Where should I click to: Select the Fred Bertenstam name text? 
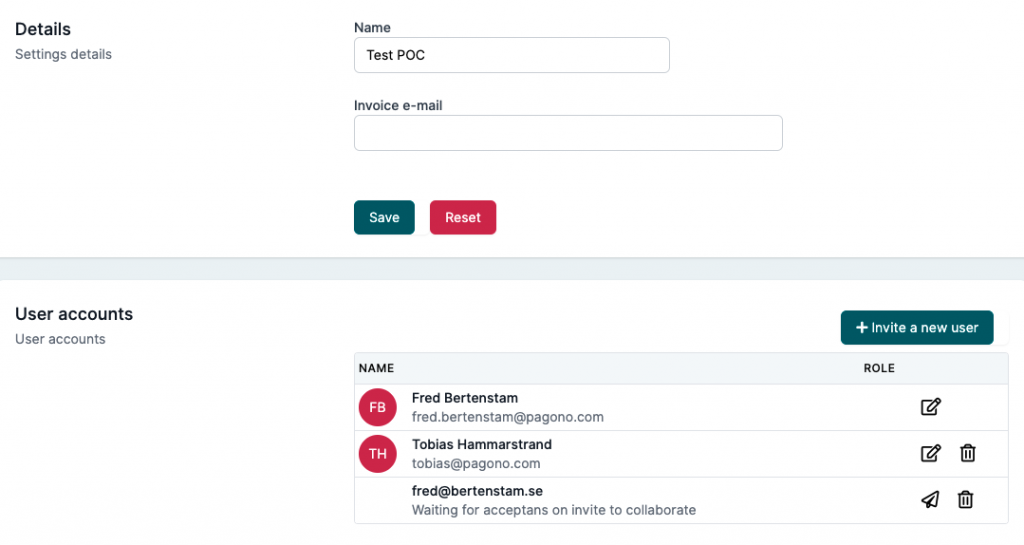pyautogui.click(x=465, y=398)
